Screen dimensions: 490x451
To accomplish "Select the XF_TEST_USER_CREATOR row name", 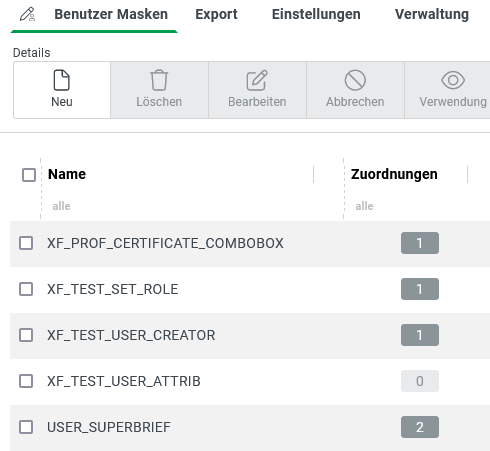I will (x=131, y=335).
